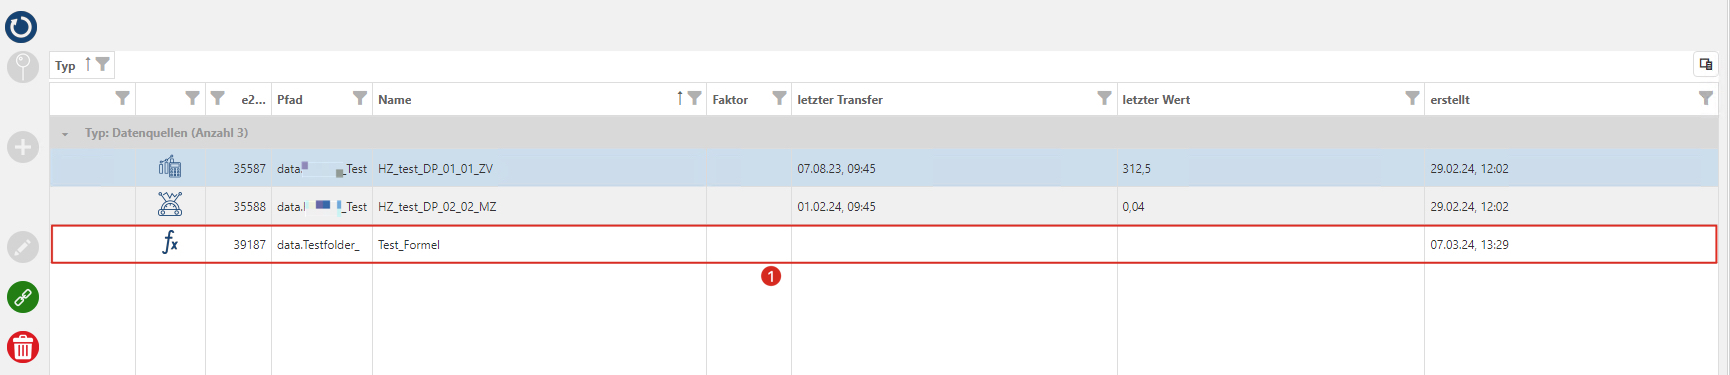1730x375 pixels.
Task: Open filter for first blank column
Action: point(122,98)
